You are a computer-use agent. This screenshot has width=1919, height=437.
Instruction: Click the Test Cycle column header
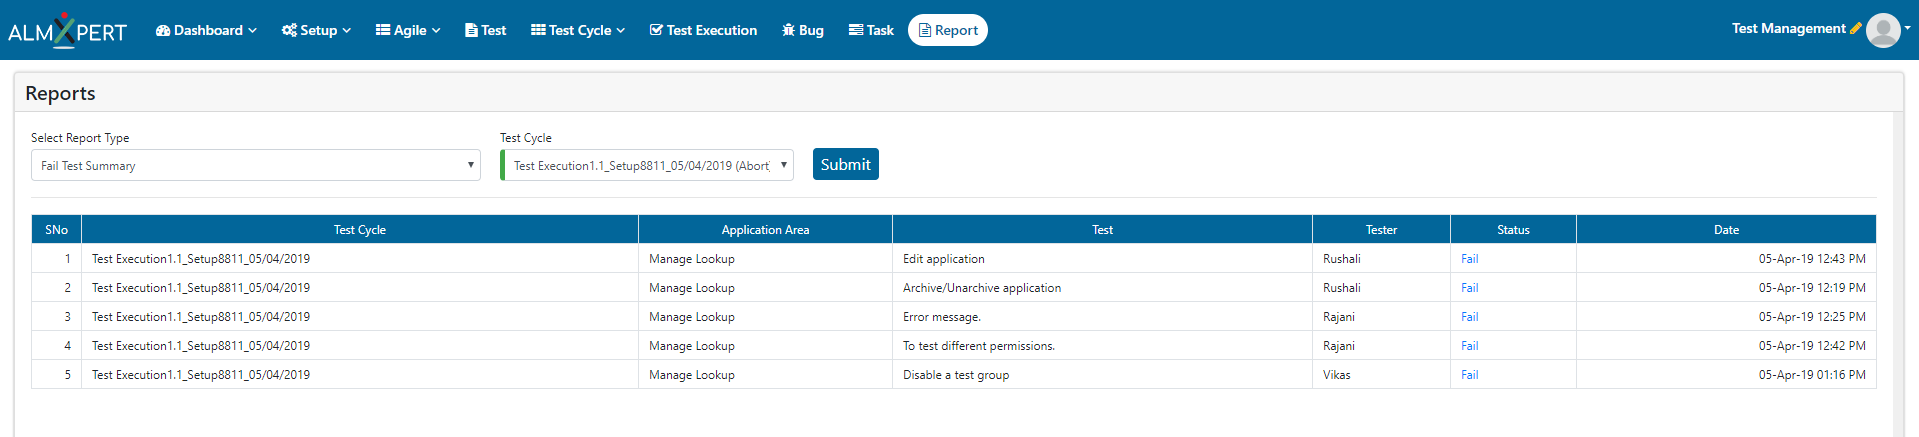coord(360,230)
